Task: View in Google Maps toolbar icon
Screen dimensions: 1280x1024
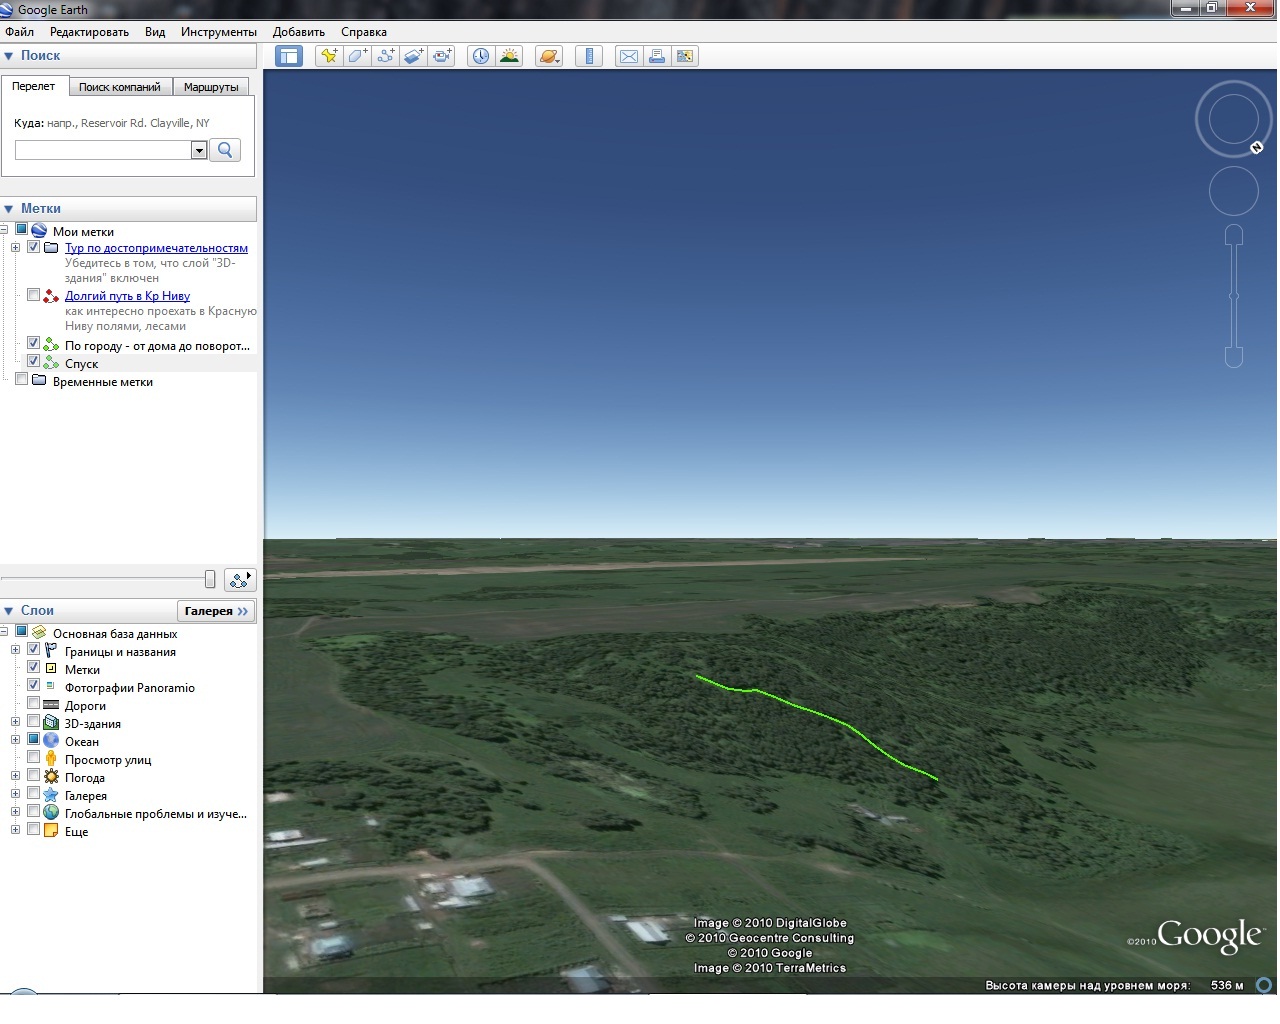Action: [x=685, y=56]
